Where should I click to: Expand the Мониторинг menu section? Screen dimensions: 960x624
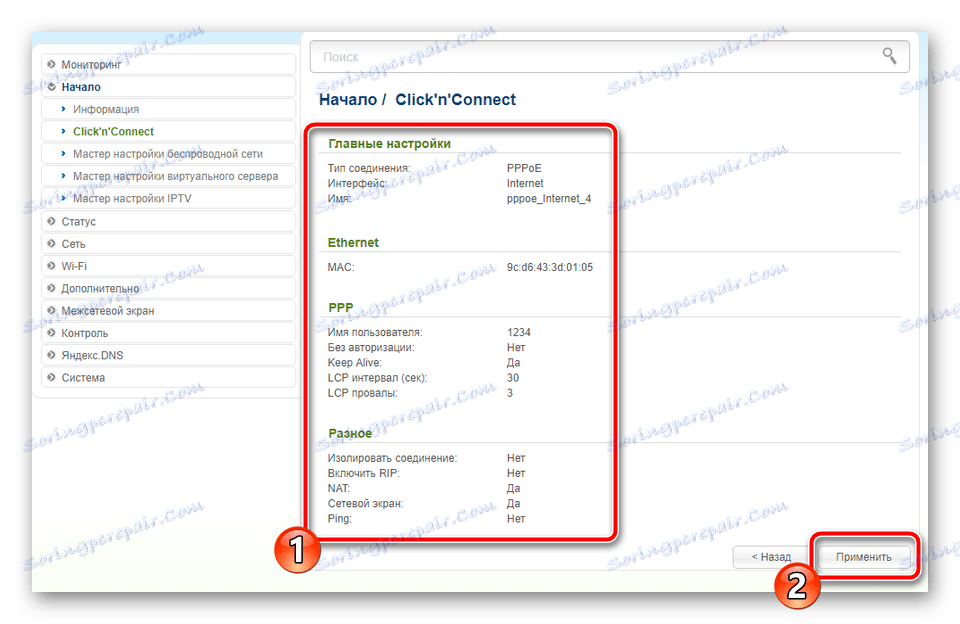168,64
